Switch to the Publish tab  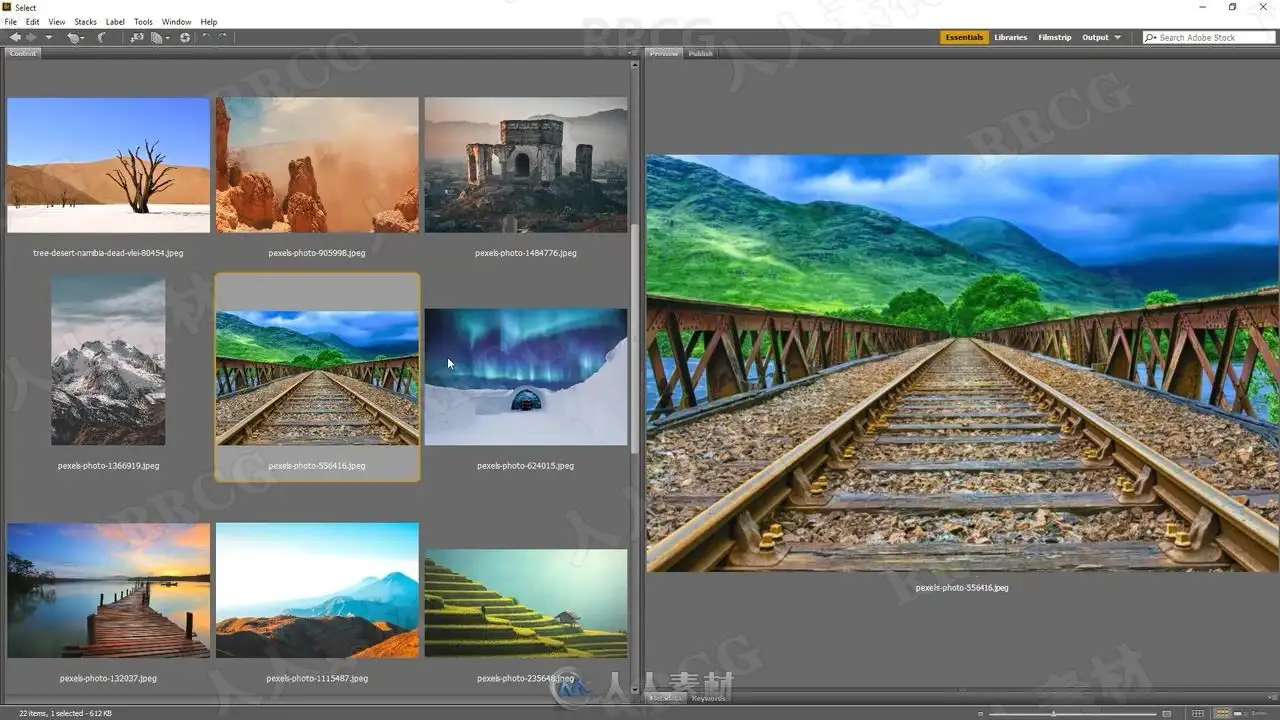pyautogui.click(x=701, y=53)
